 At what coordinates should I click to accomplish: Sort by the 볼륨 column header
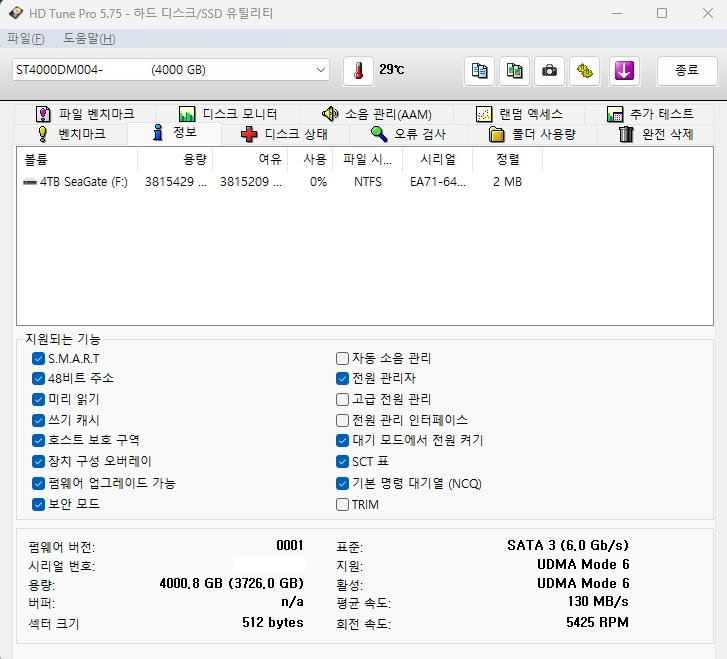(x=77, y=160)
